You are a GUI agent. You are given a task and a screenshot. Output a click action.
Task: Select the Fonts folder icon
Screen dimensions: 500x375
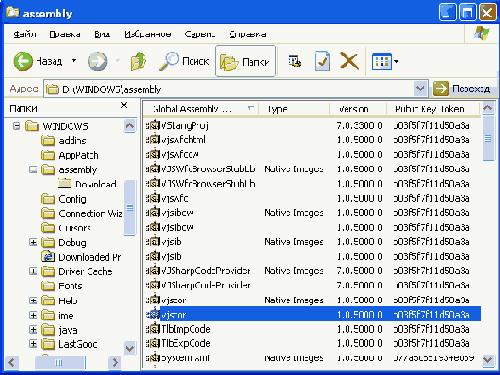coord(48,286)
